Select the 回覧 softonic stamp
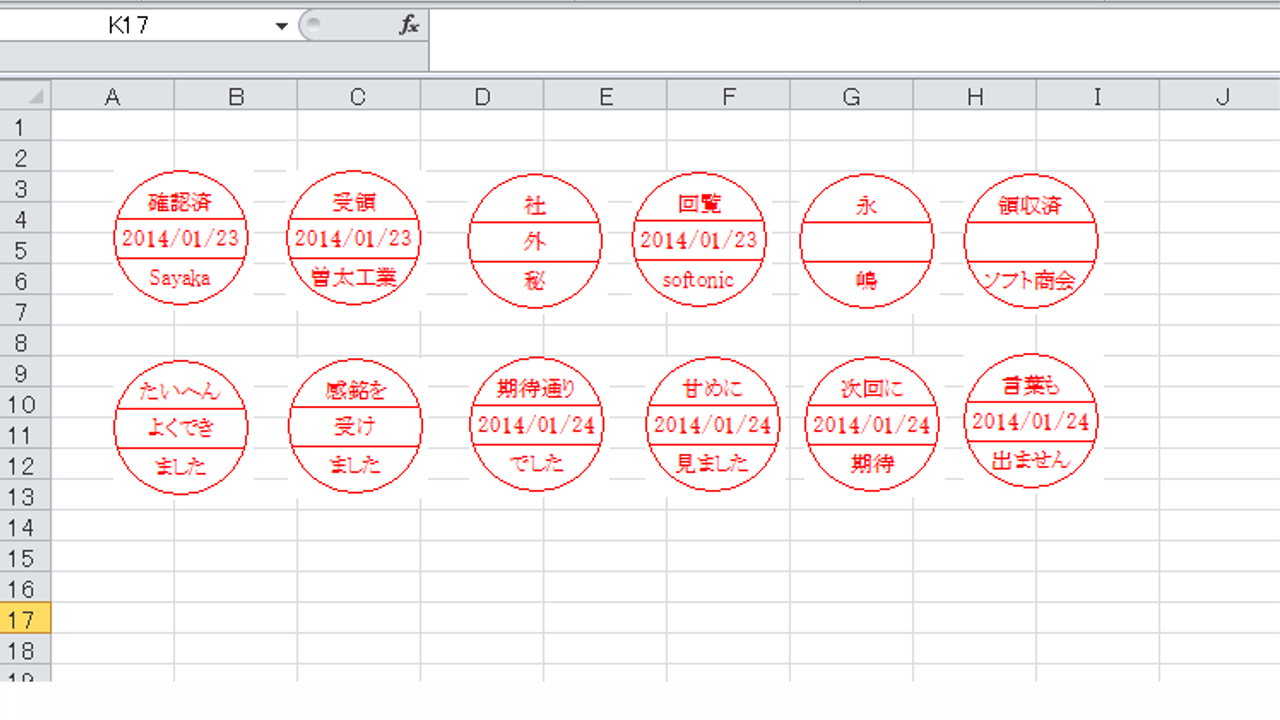Screen dimensions: 1280x720 tap(699, 240)
